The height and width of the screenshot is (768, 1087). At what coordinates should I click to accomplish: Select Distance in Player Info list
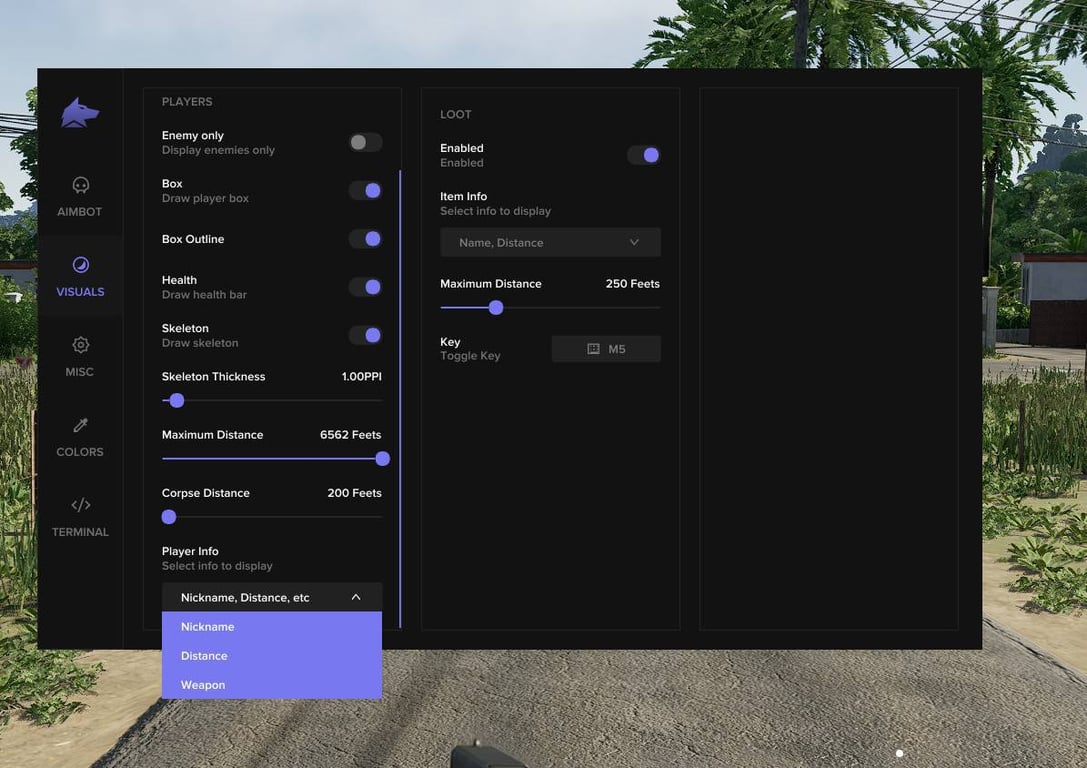pyautogui.click(x=272, y=656)
